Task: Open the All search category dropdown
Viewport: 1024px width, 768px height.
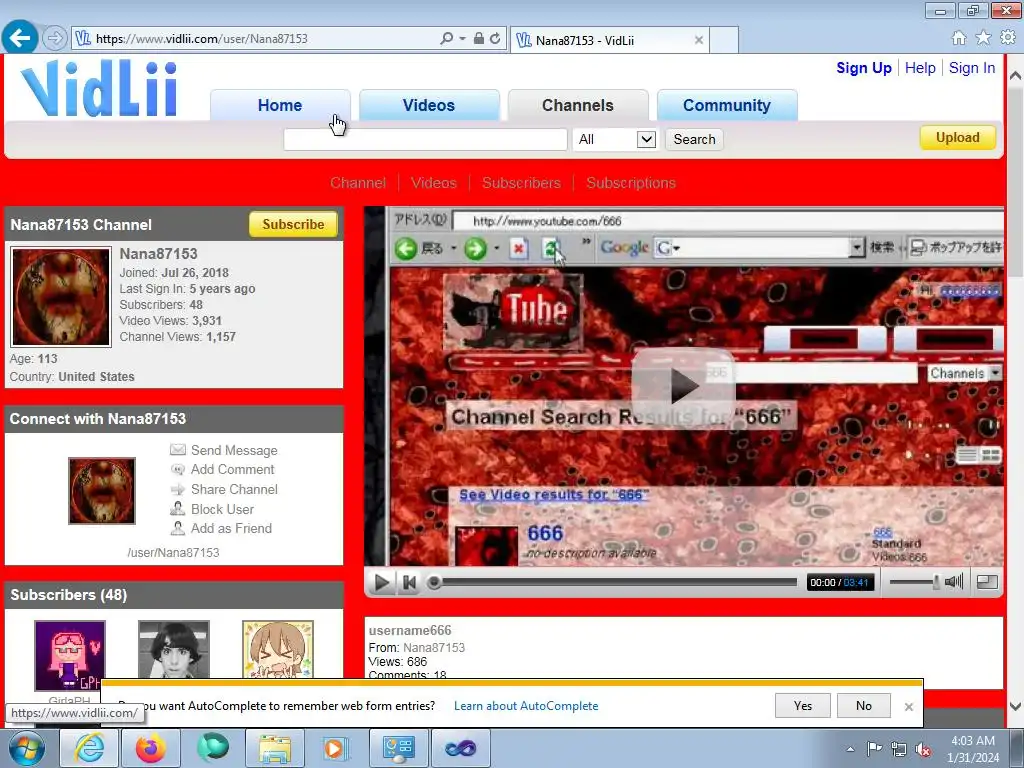Action: point(614,139)
